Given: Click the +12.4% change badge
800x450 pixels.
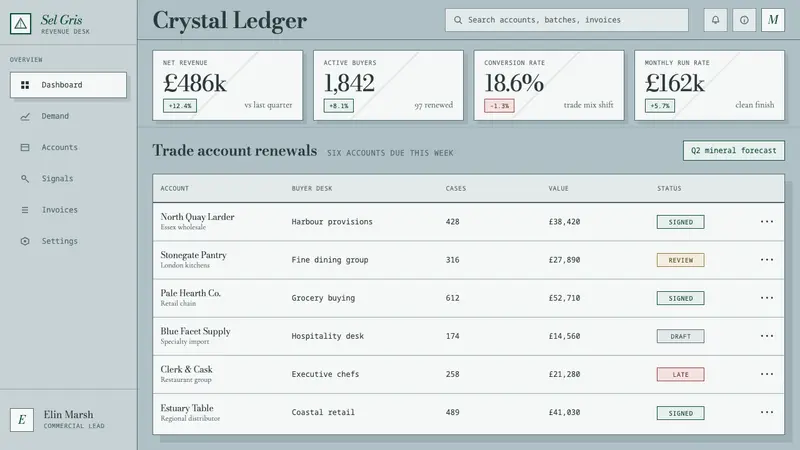Looking at the screenshot, I should click(x=180, y=106).
